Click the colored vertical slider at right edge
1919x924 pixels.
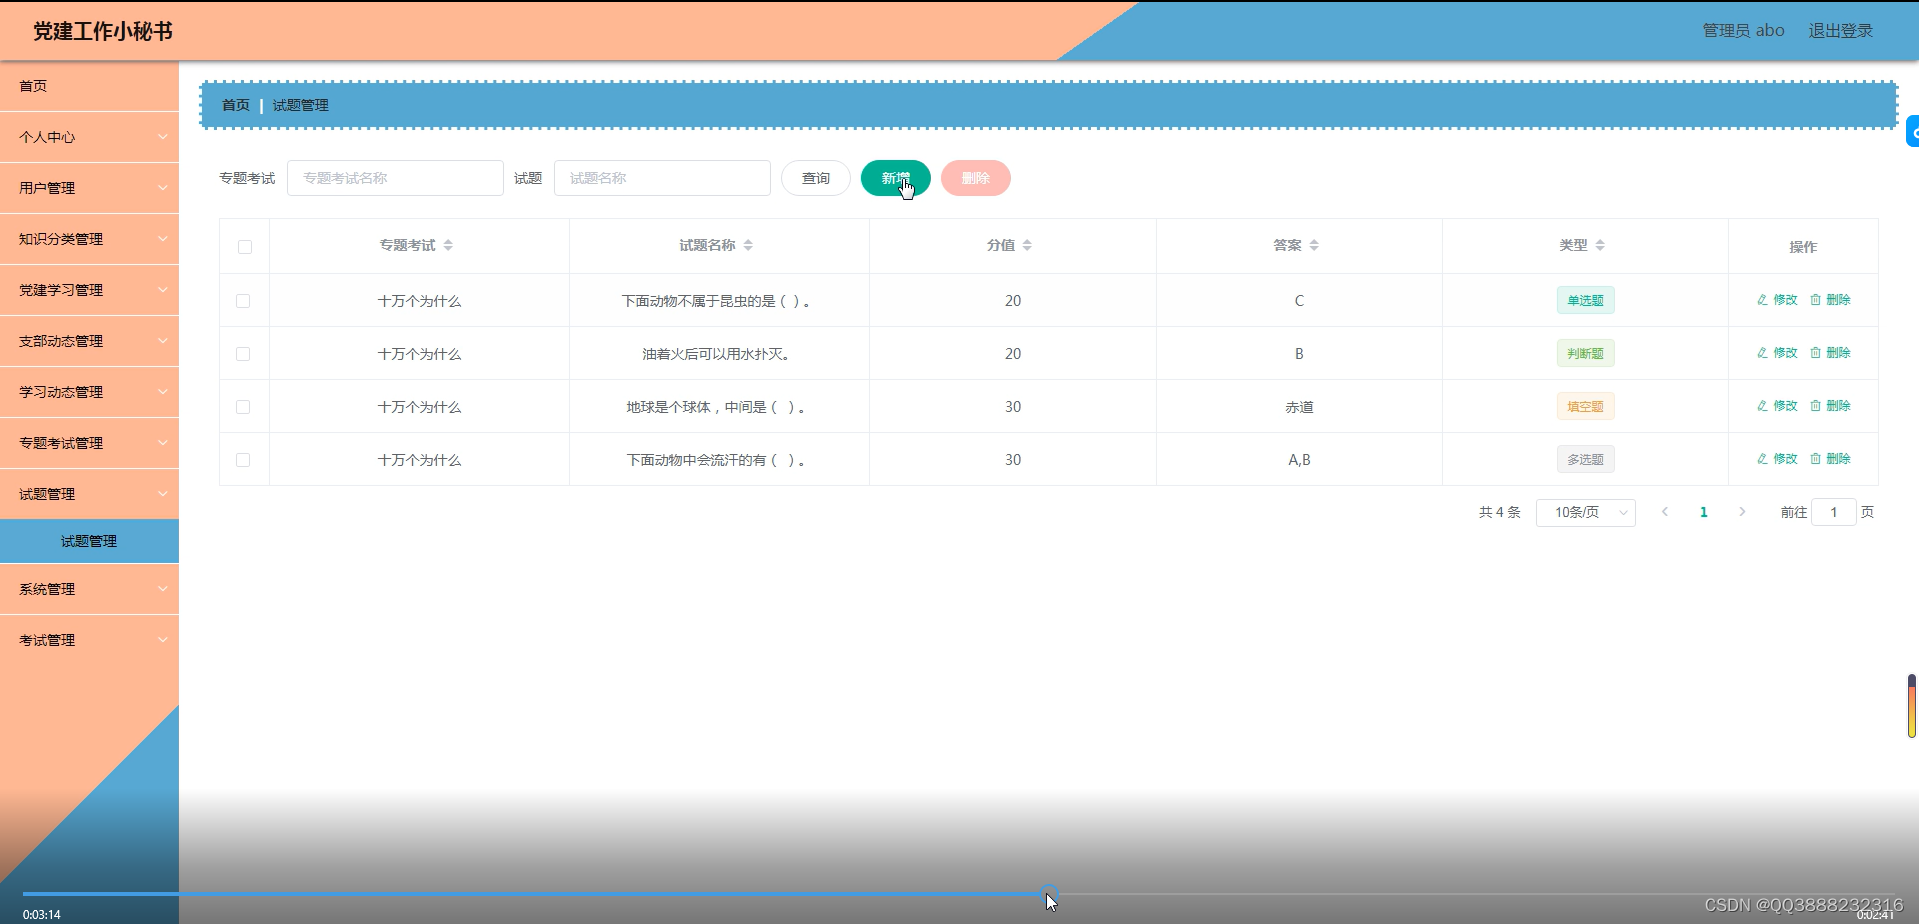point(1912,706)
